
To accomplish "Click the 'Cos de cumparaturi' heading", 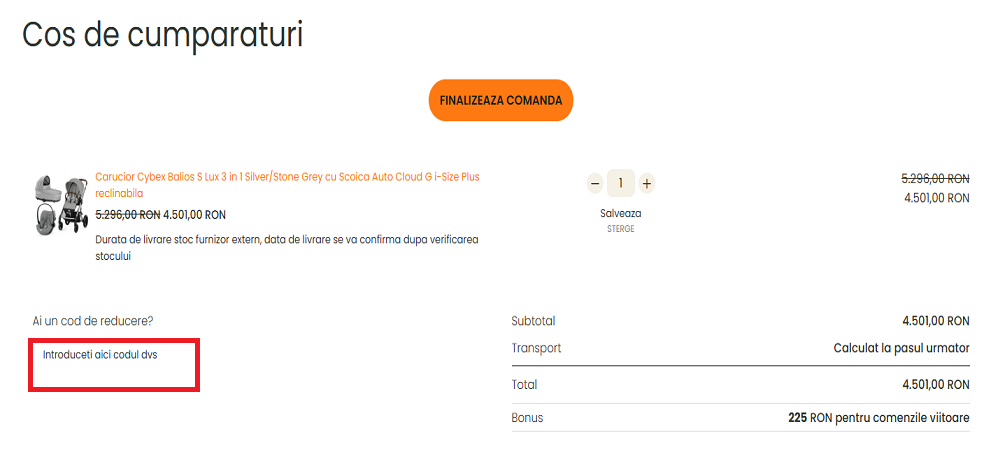I will (162, 34).
